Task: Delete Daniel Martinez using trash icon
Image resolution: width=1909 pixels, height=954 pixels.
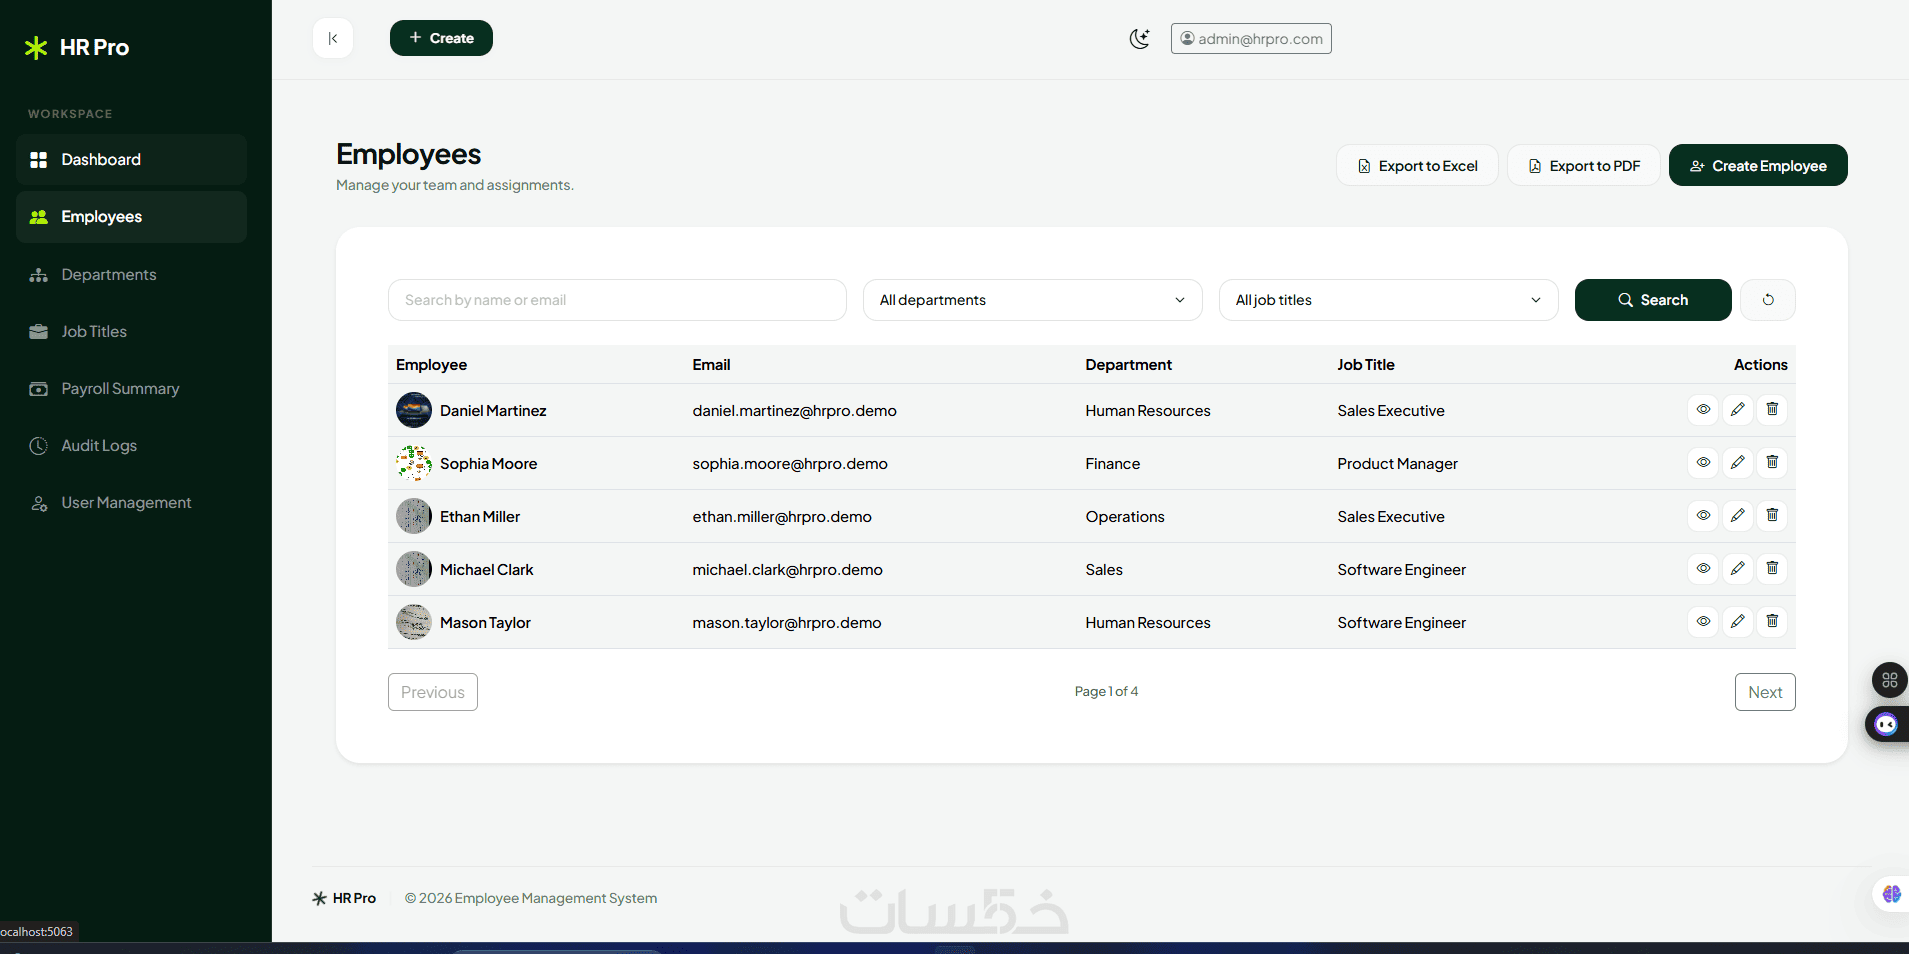Action: (x=1772, y=409)
